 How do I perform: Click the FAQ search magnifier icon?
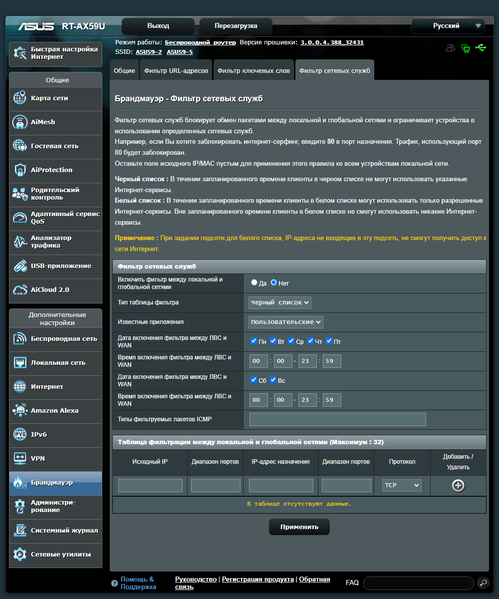[483, 583]
